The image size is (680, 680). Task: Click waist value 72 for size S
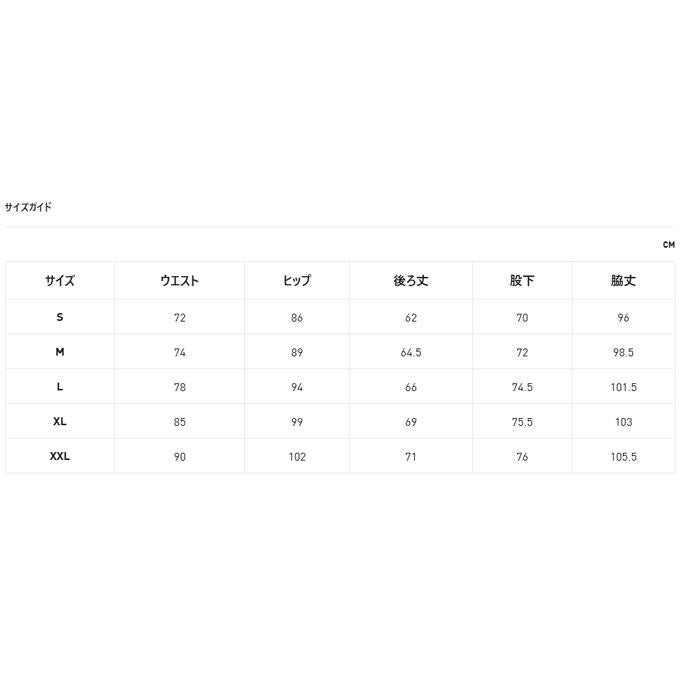(x=180, y=318)
